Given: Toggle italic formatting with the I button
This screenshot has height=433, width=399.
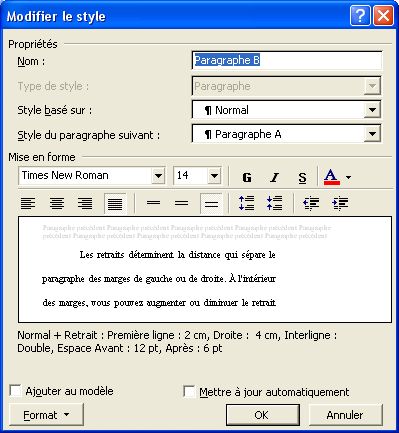Looking at the screenshot, I should click(274, 177).
